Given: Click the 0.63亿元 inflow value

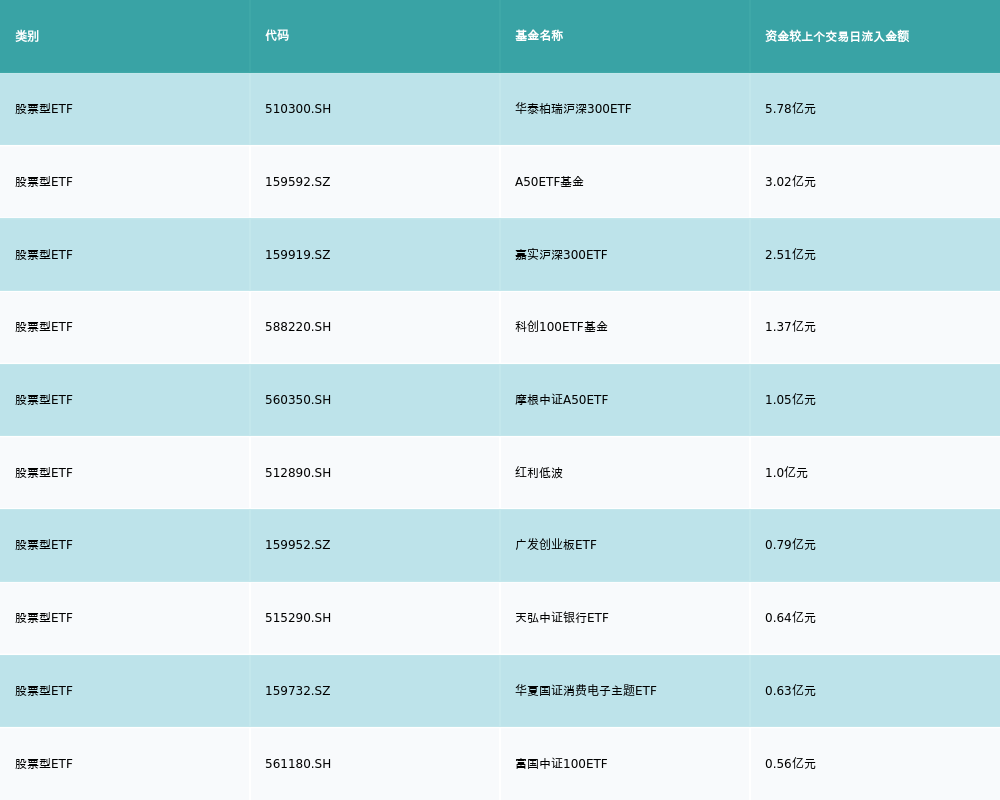Looking at the screenshot, I should [790, 691].
